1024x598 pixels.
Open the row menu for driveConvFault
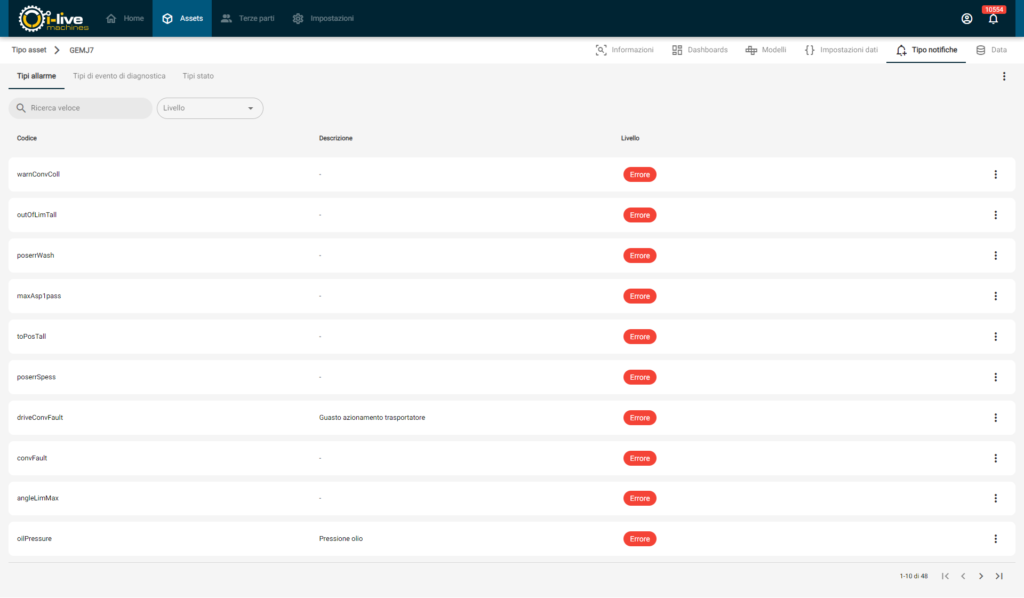tap(995, 418)
